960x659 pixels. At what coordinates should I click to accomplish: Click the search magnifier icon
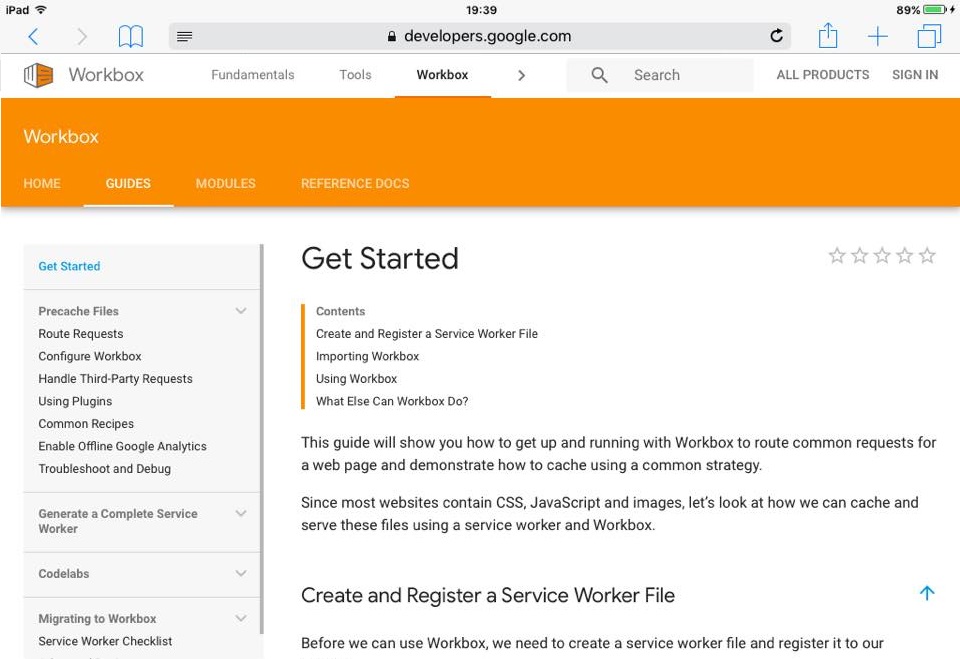pyautogui.click(x=598, y=74)
